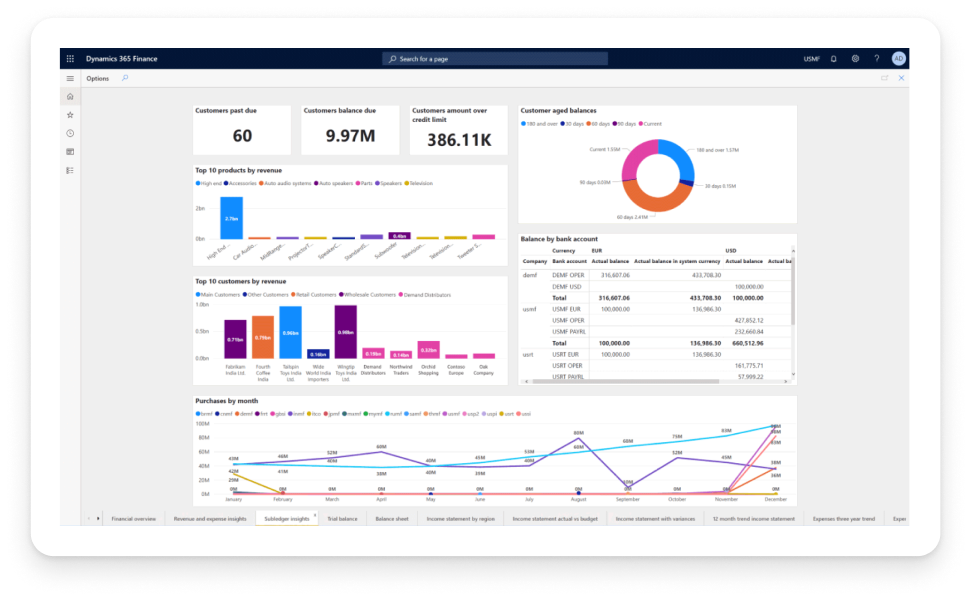This screenshot has height=597, width=969.
Task: Toggle the High end legend entry
Action: [x=209, y=184]
